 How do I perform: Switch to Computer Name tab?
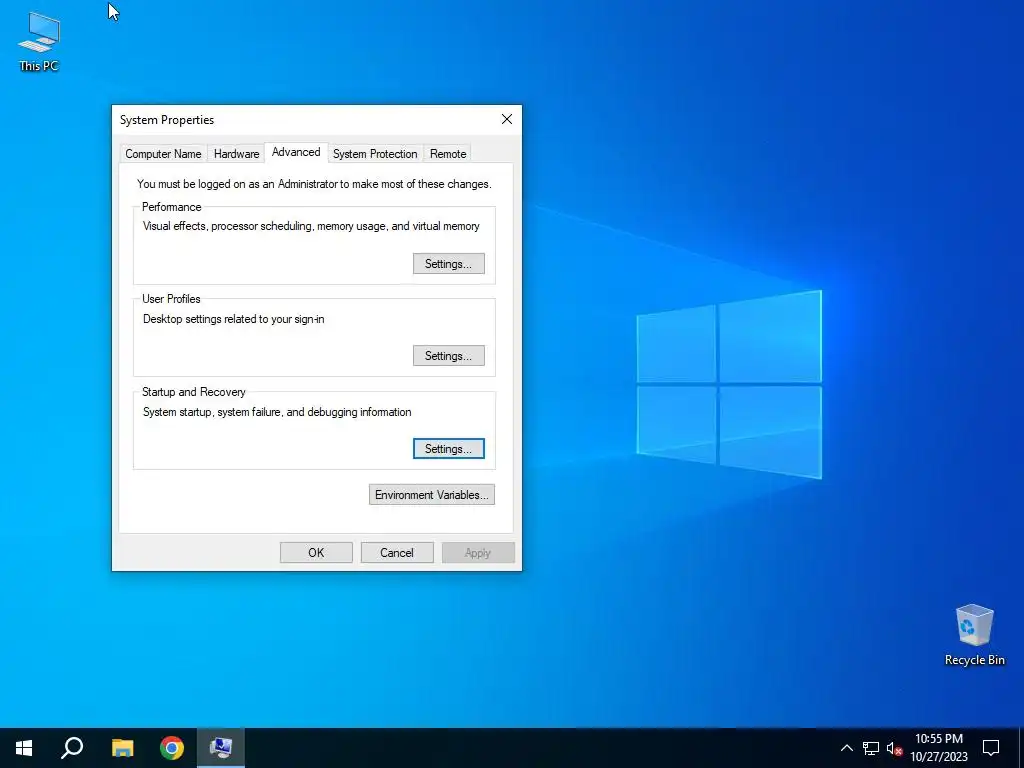tap(163, 154)
